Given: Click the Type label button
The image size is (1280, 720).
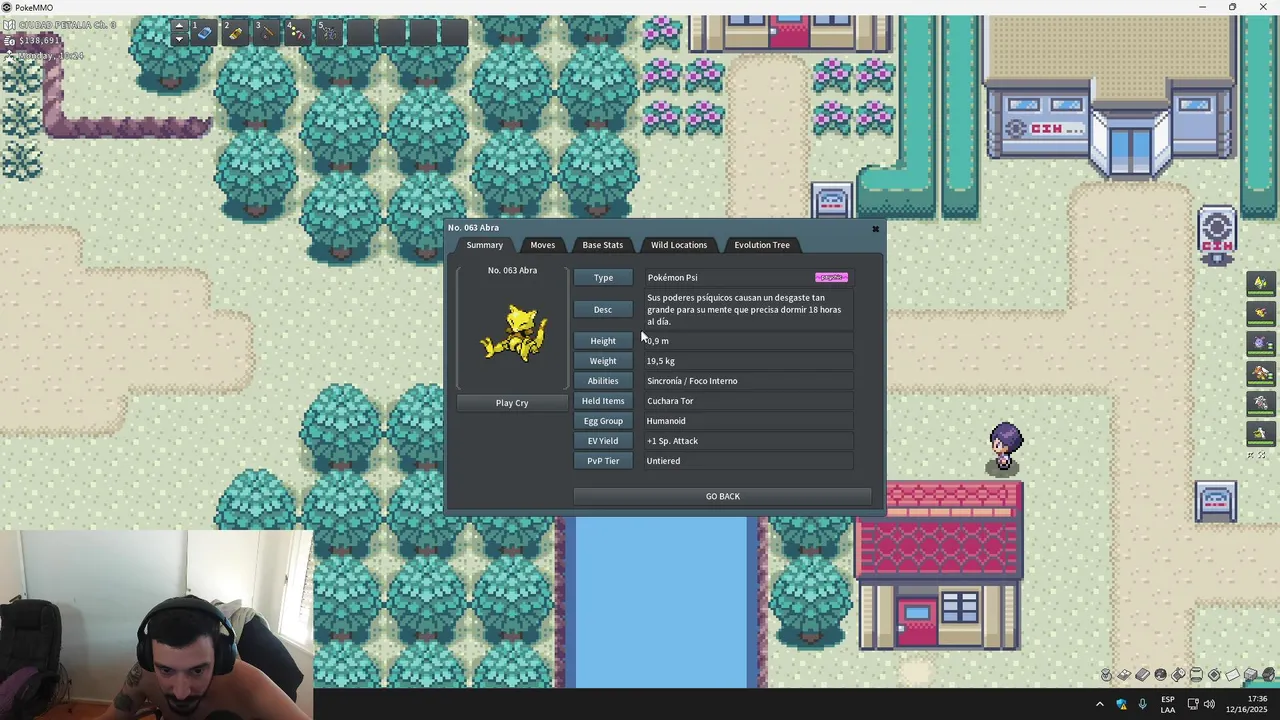Looking at the screenshot, I should pos(603,277).
